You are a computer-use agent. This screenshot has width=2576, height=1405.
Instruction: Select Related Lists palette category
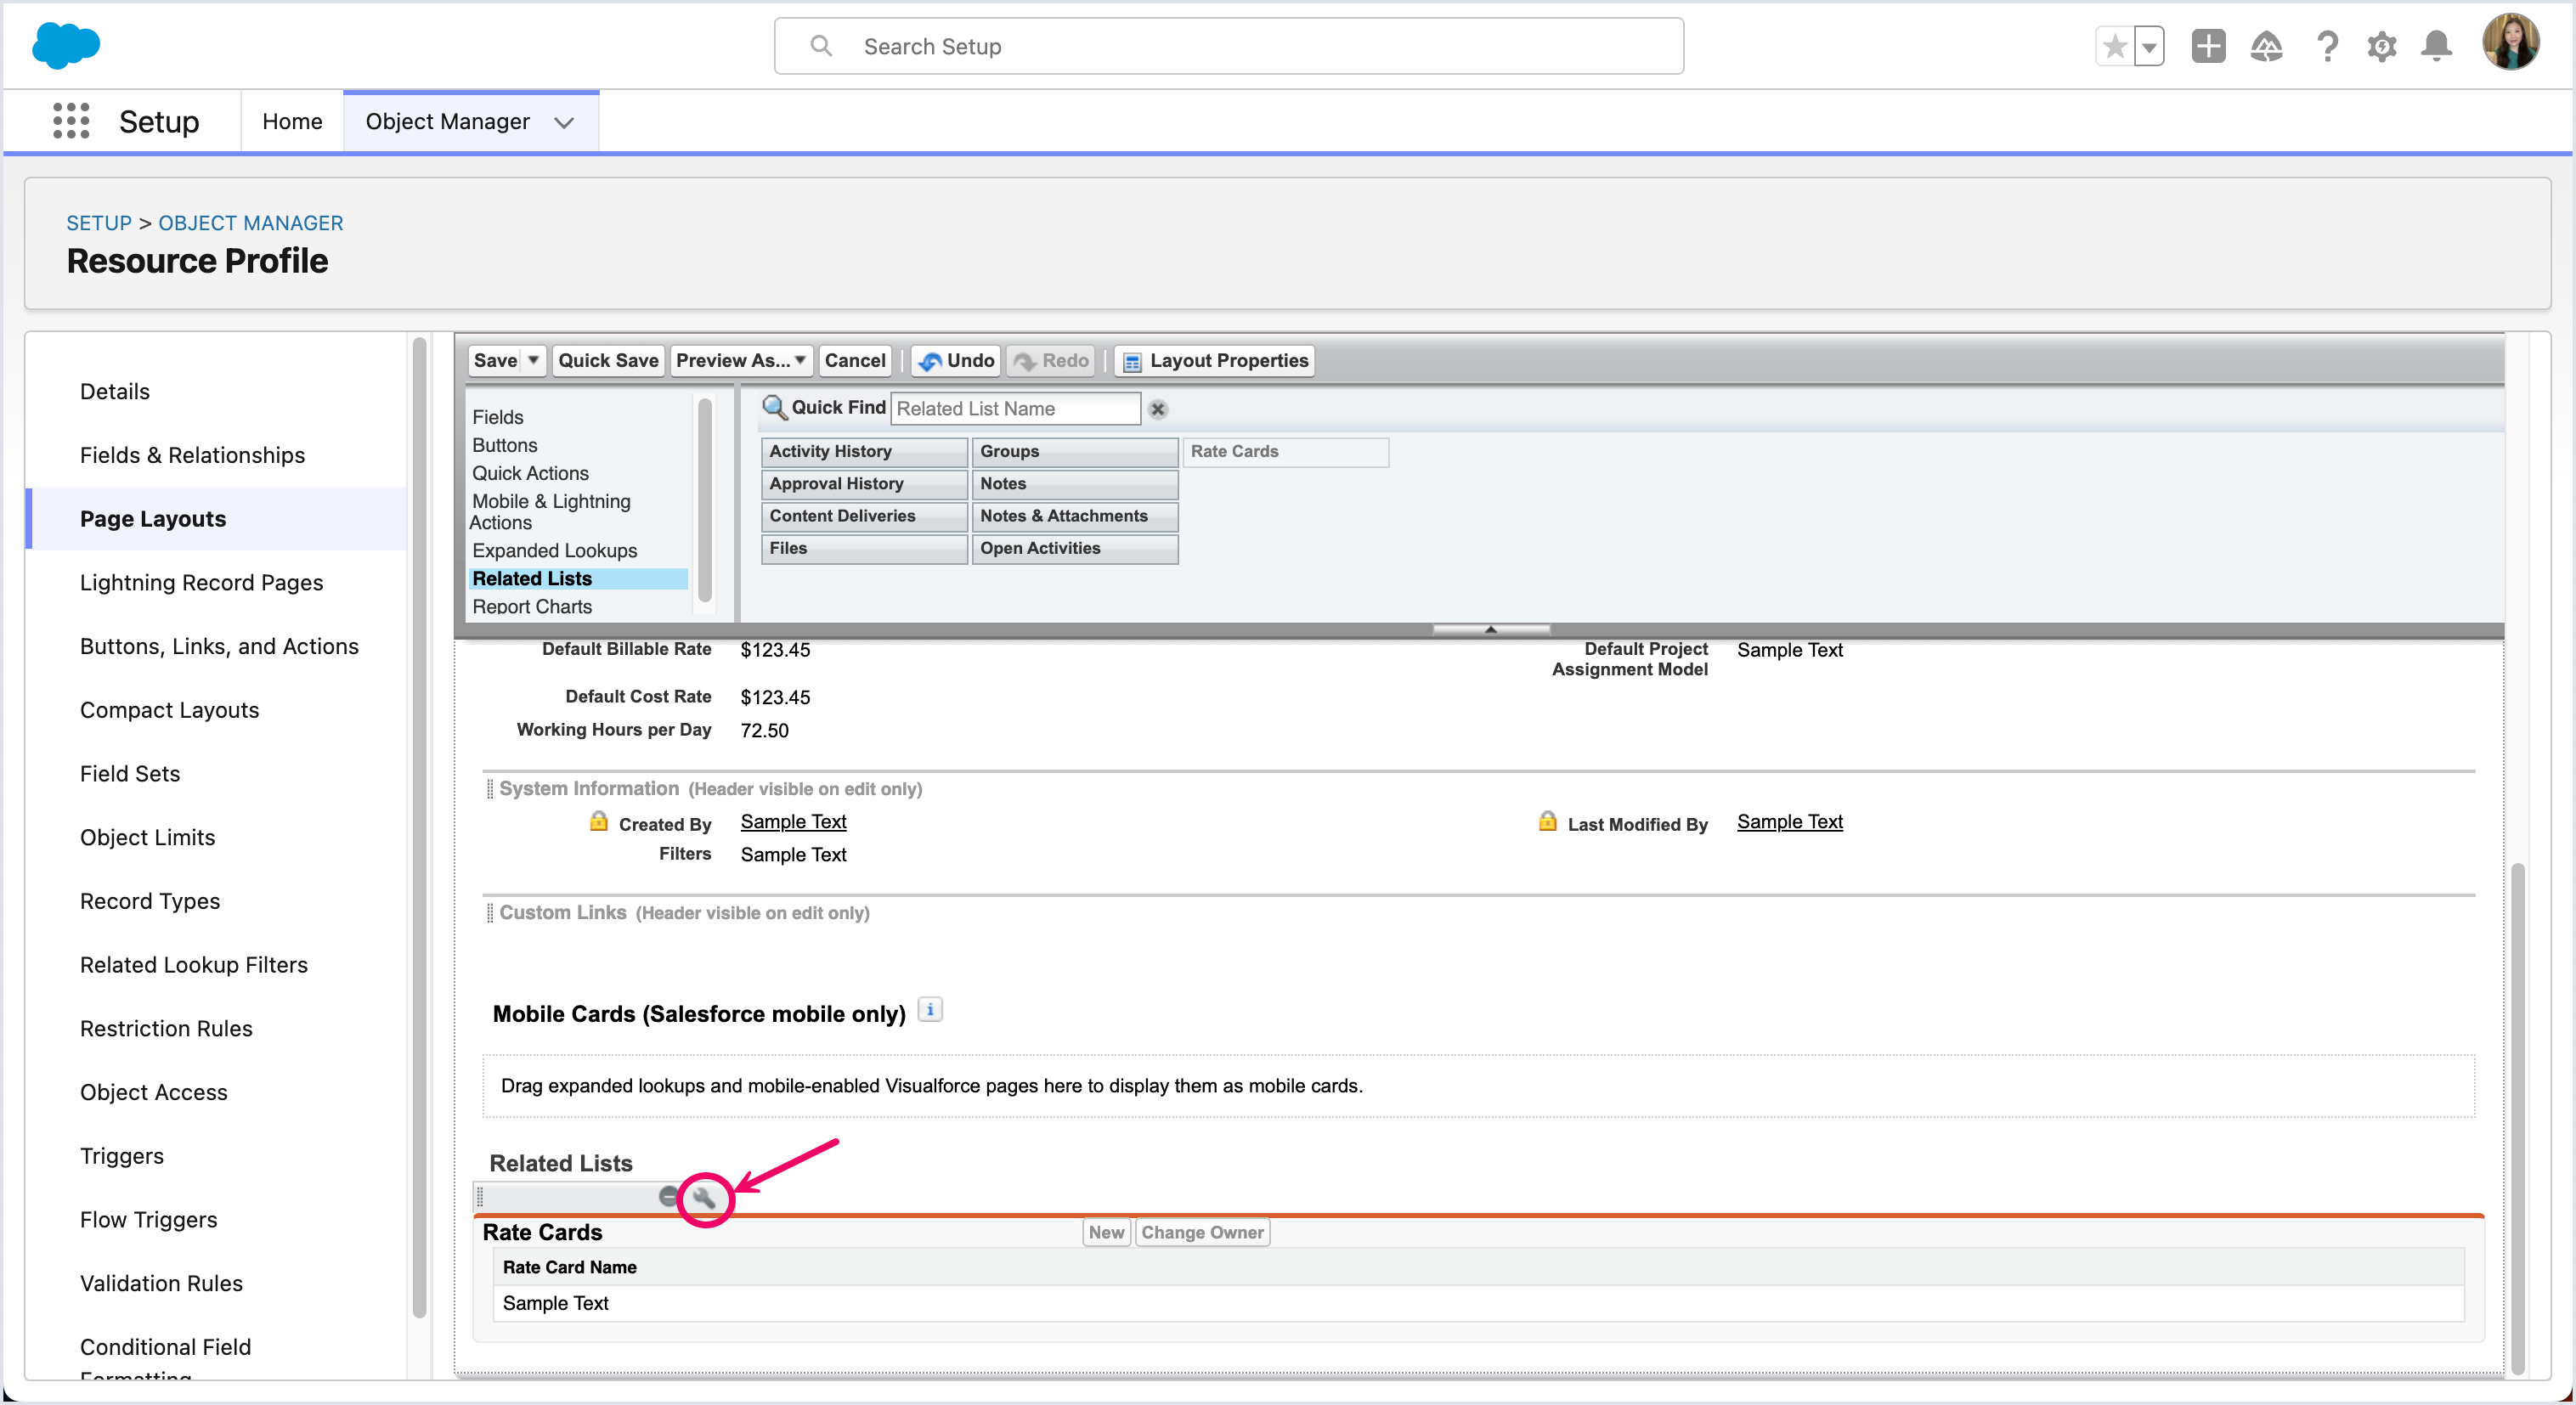[x=579, y=578]
